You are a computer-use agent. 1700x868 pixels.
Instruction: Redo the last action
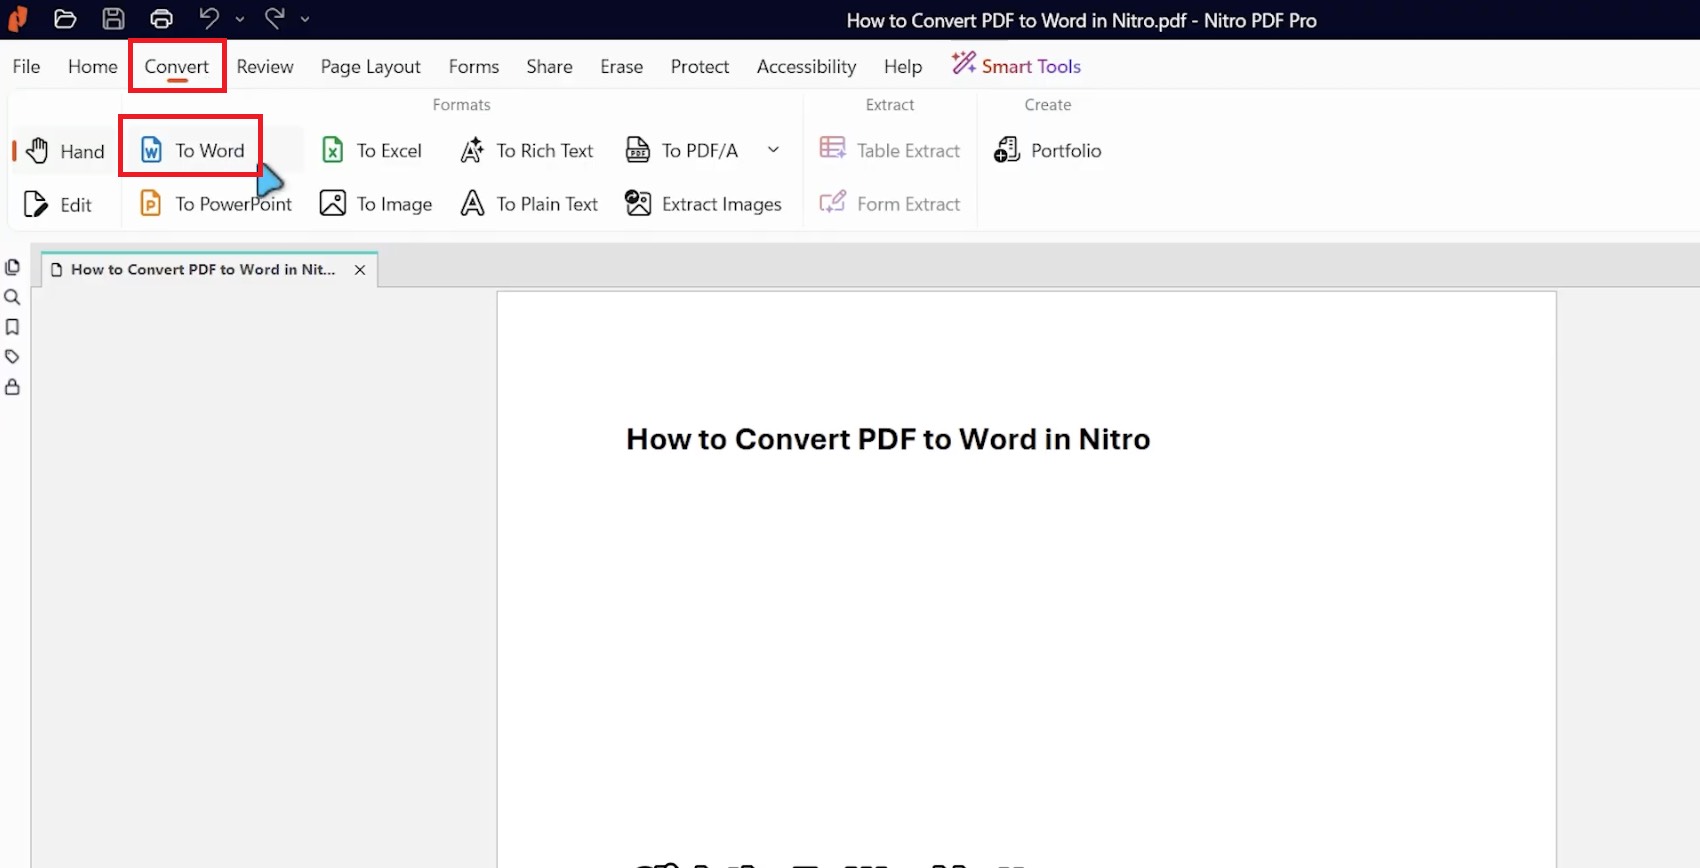tap(274, 18)
